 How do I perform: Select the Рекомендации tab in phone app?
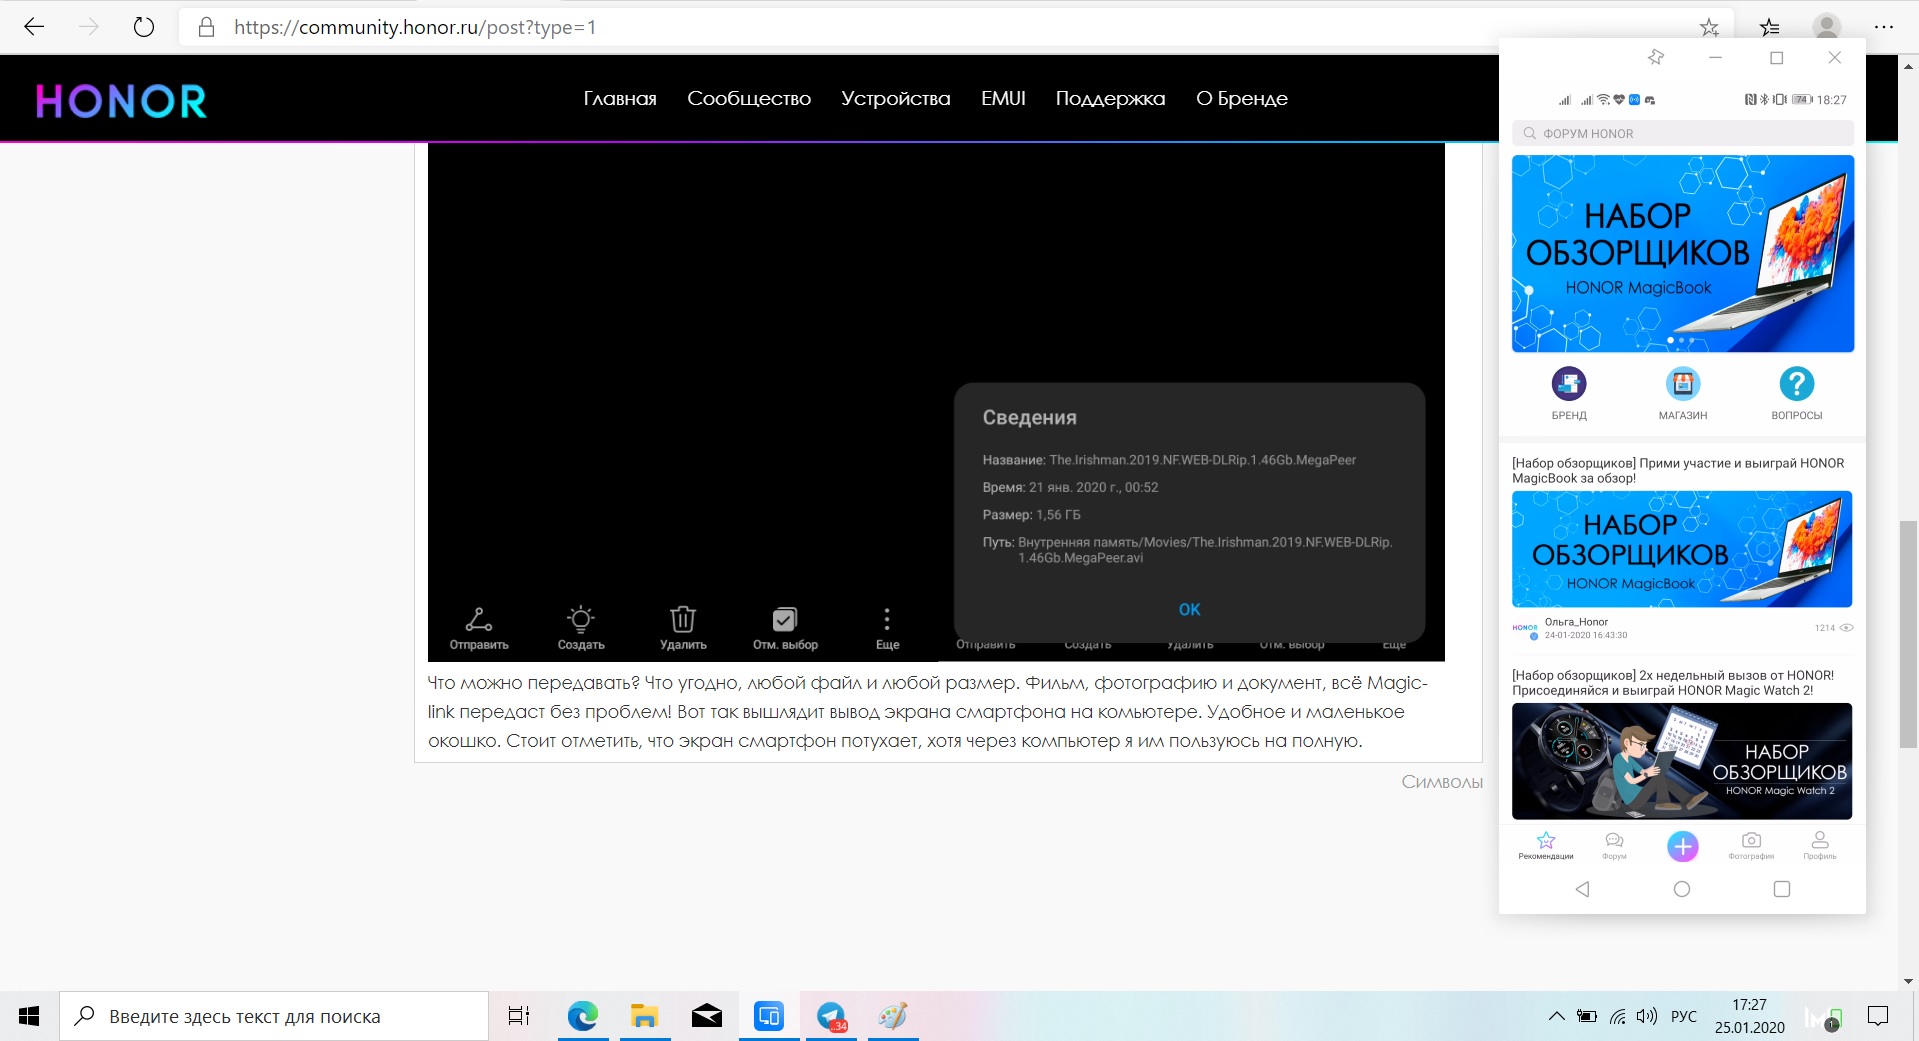(x=1546, y=846)
